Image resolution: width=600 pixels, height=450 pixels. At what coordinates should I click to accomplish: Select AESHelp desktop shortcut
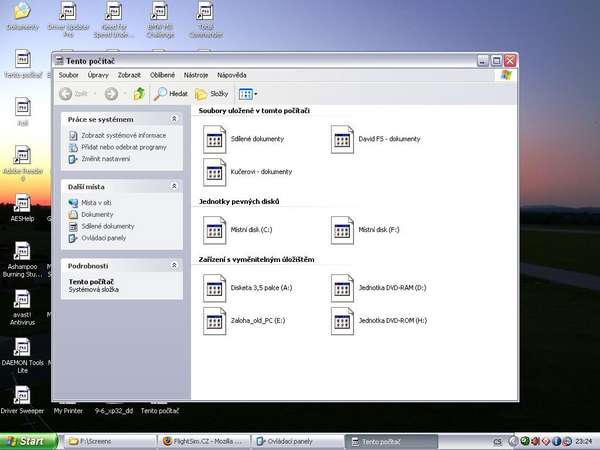[22, 208]
